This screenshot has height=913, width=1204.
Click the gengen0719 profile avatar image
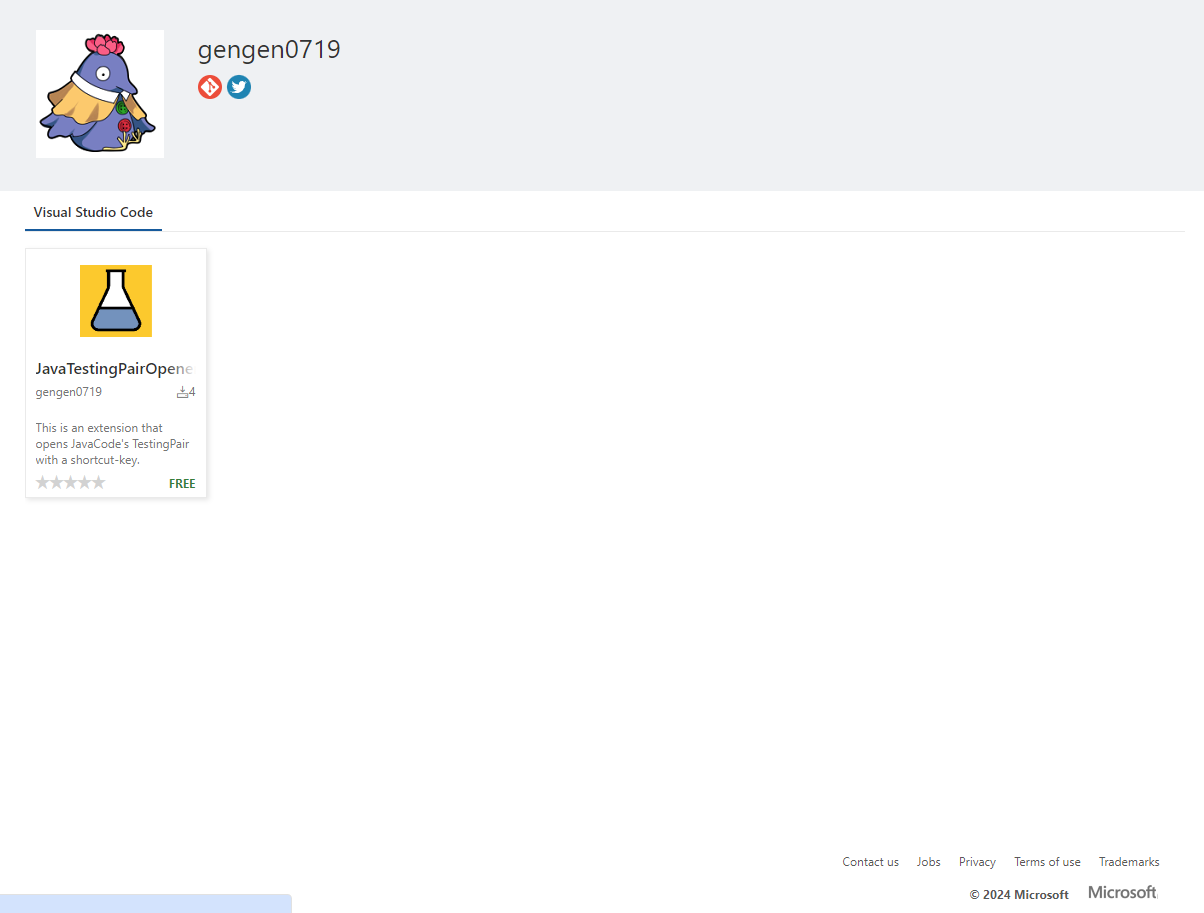tap(100, 94)
